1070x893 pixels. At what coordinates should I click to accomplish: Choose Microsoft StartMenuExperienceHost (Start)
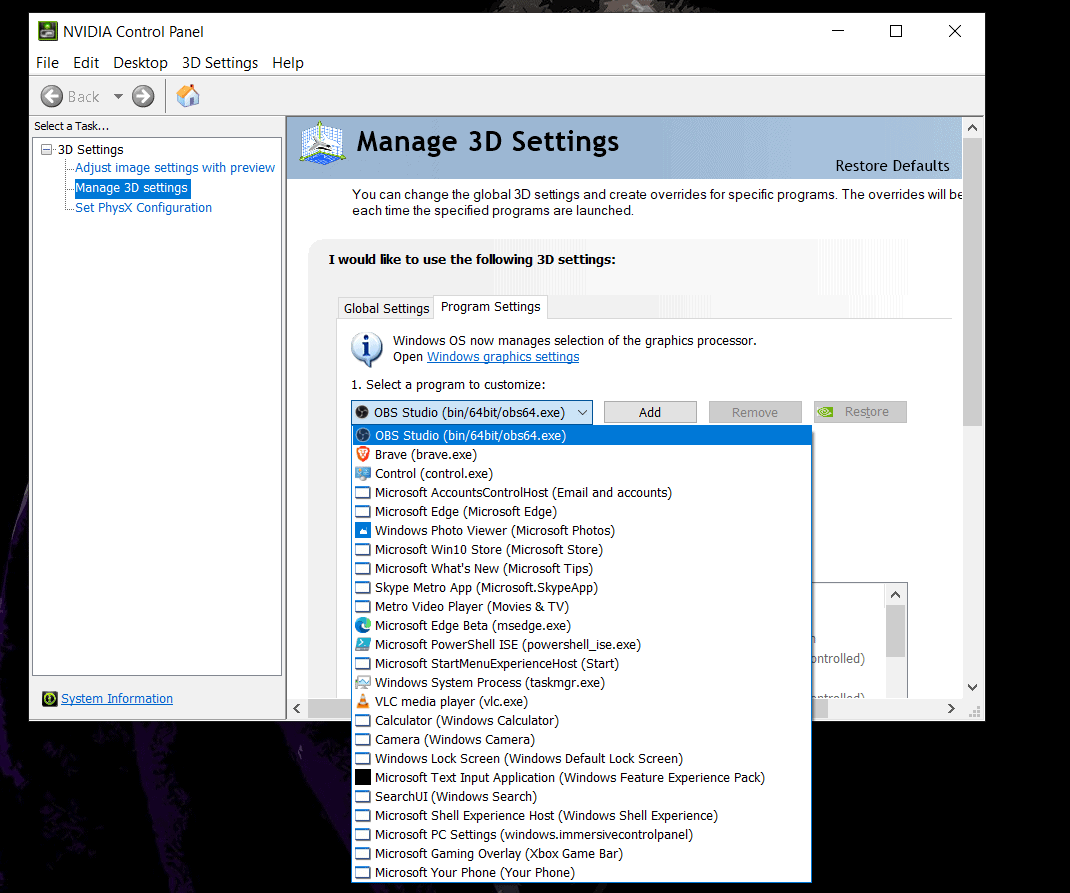[581, 663]
